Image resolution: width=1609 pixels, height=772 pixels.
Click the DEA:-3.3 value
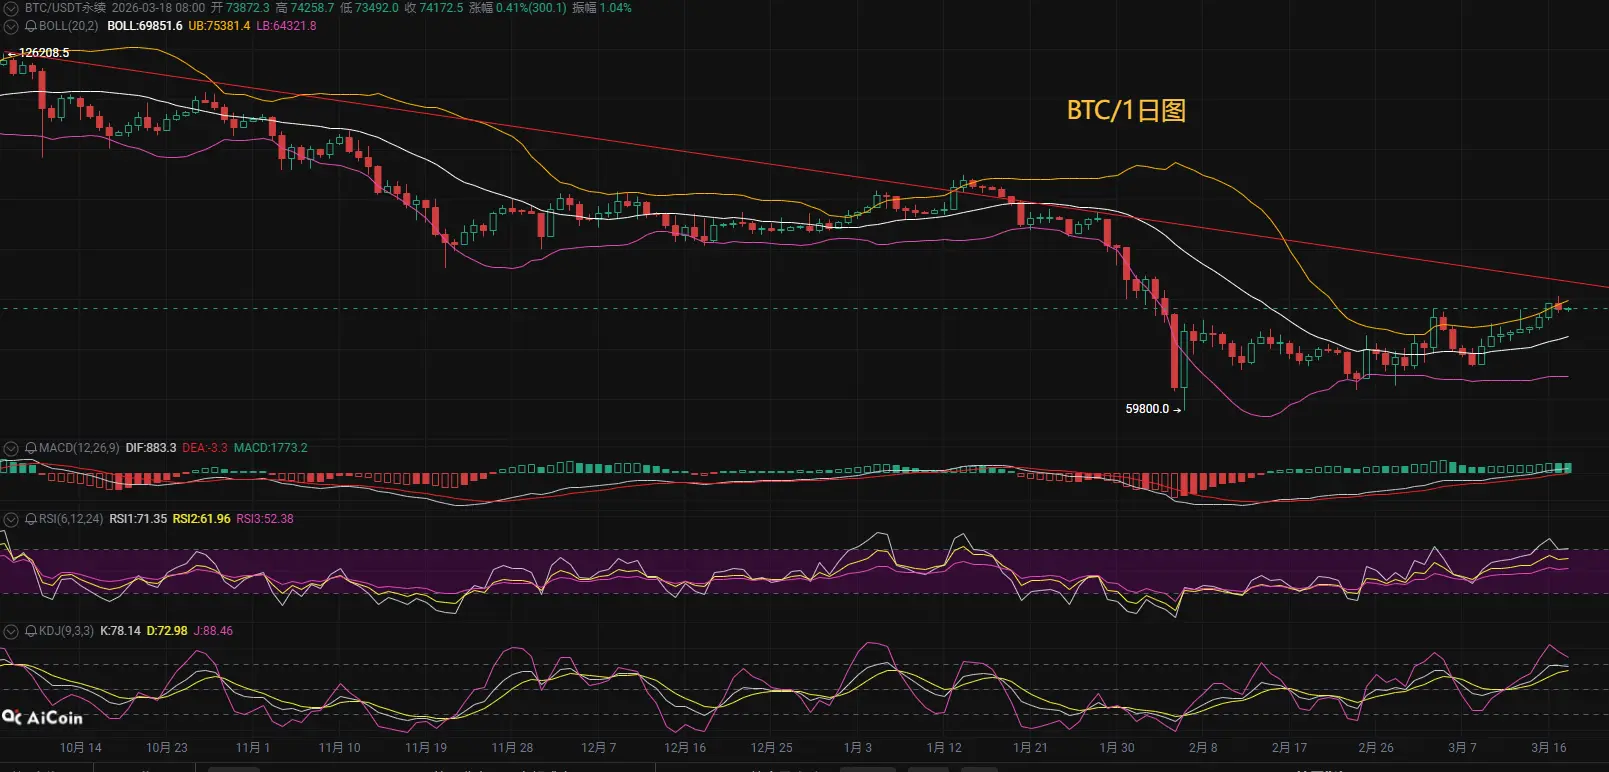205,448
